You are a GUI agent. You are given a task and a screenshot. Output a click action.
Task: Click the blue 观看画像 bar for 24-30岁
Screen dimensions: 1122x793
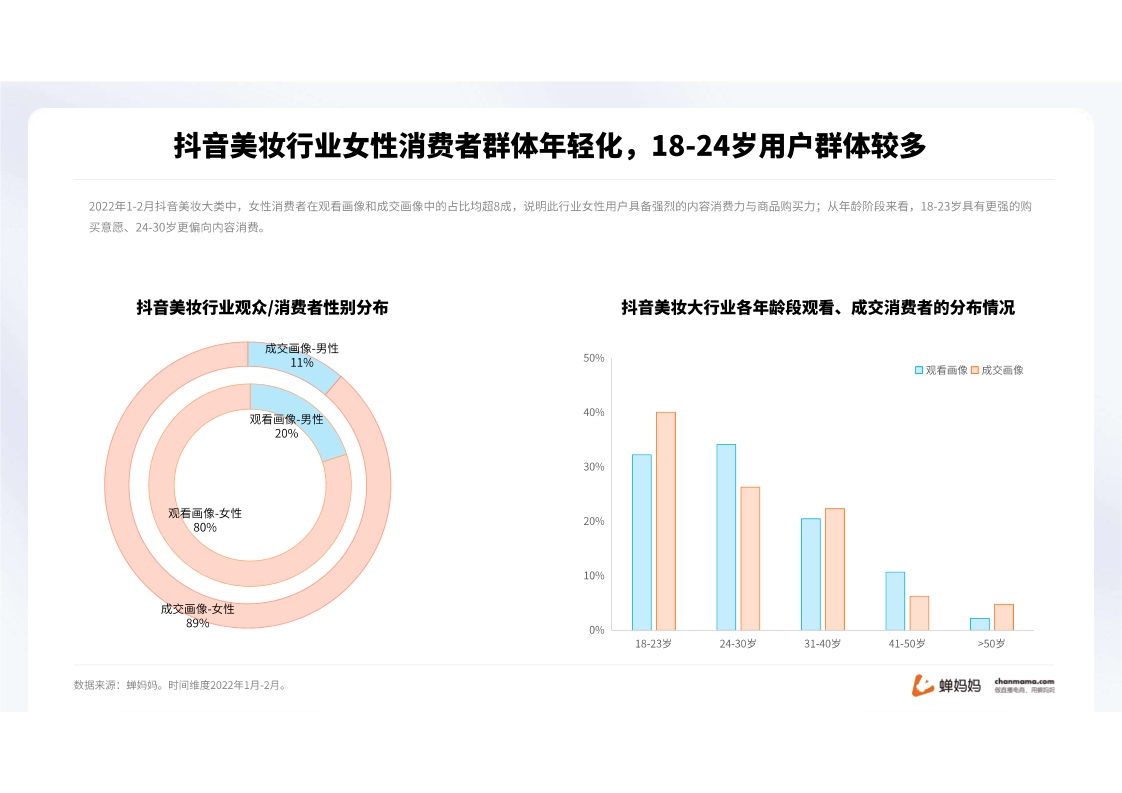pos(726,537)
